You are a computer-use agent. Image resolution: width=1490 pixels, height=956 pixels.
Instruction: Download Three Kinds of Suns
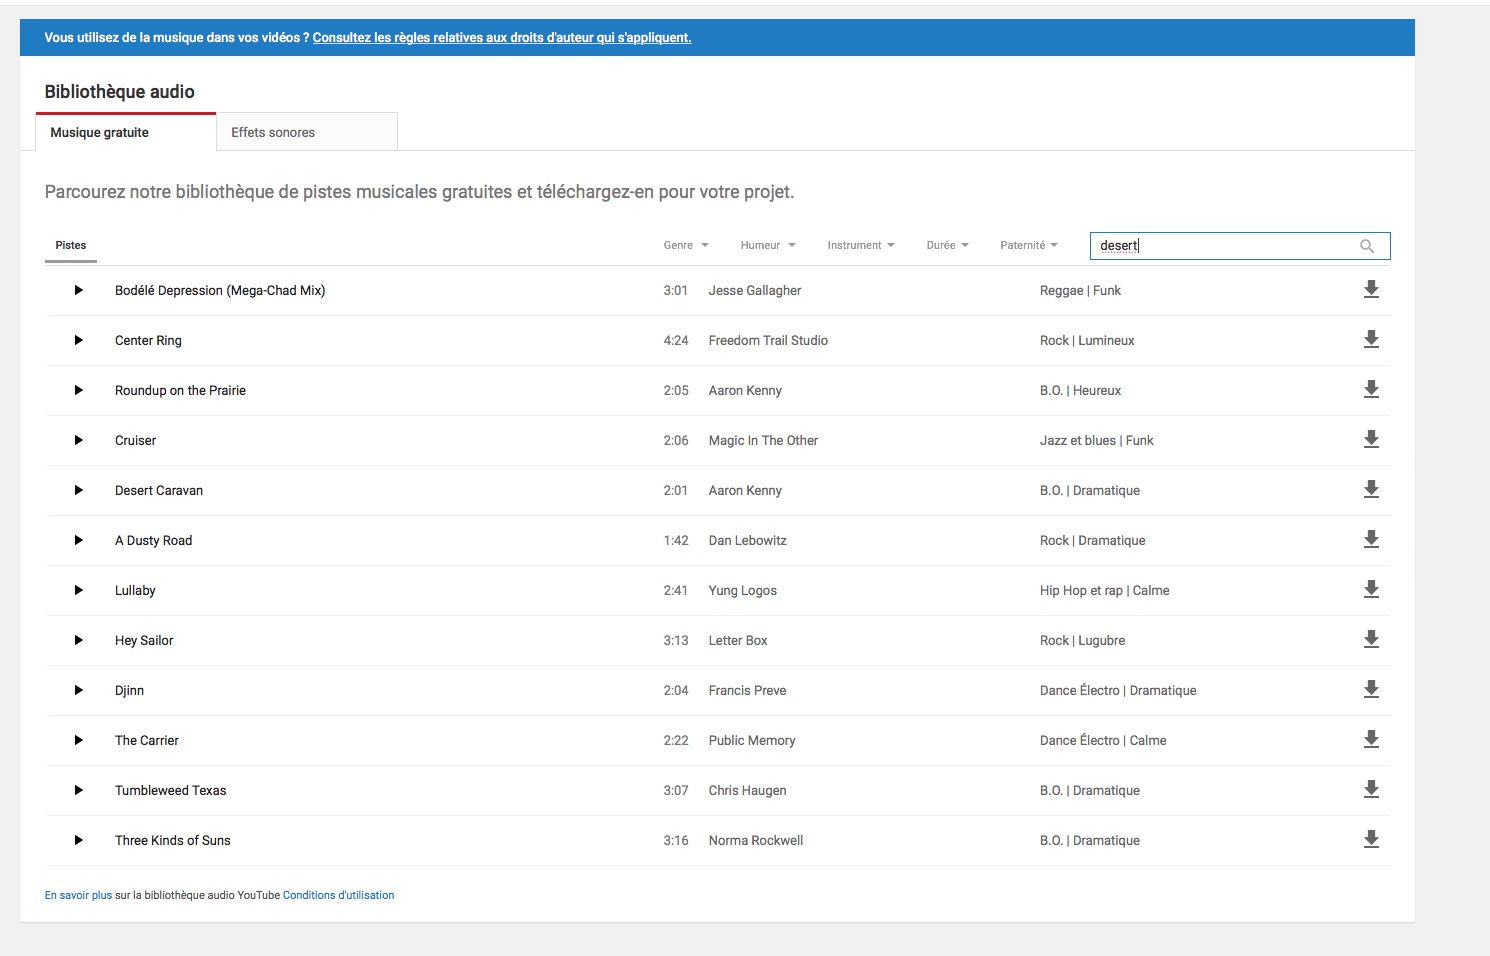pos(1371,839)
